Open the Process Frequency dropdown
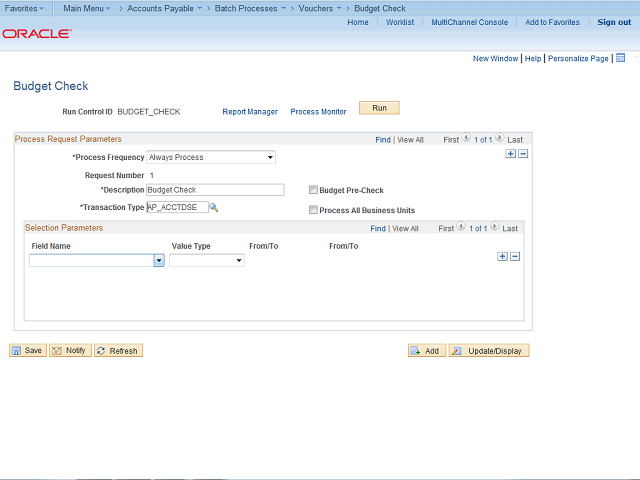This screenshot has height=480, width=640. pos(211,157)
